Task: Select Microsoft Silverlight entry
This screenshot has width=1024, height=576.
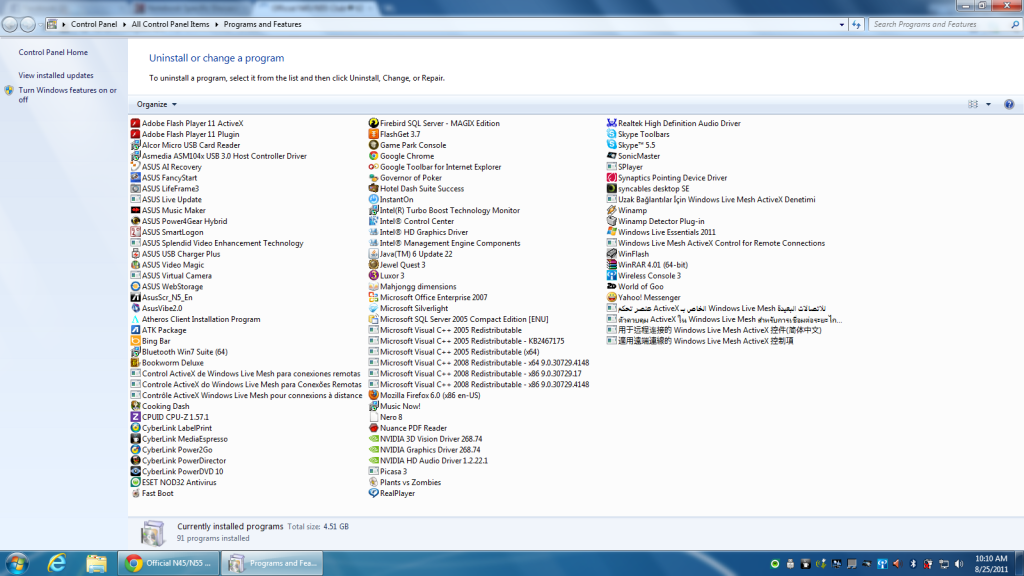Action: [x=408, y=308]
